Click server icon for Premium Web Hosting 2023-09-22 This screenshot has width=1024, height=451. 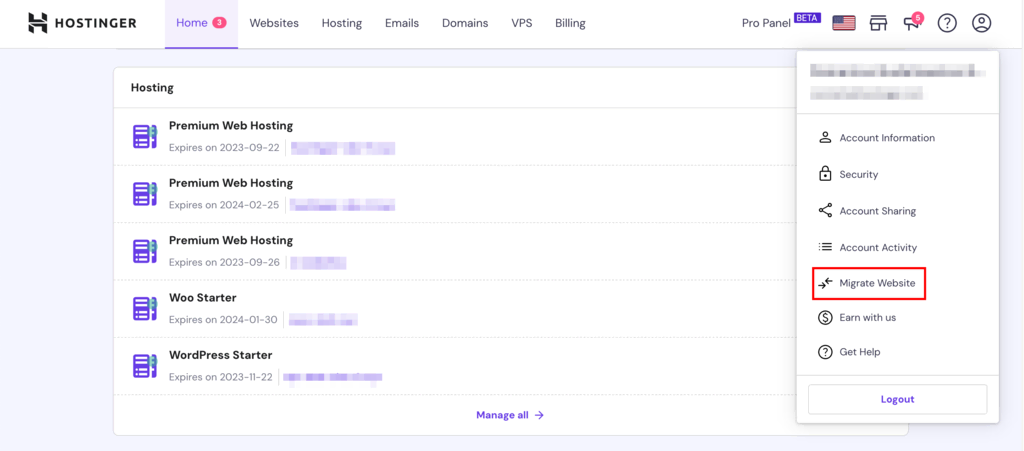[145, 136]
